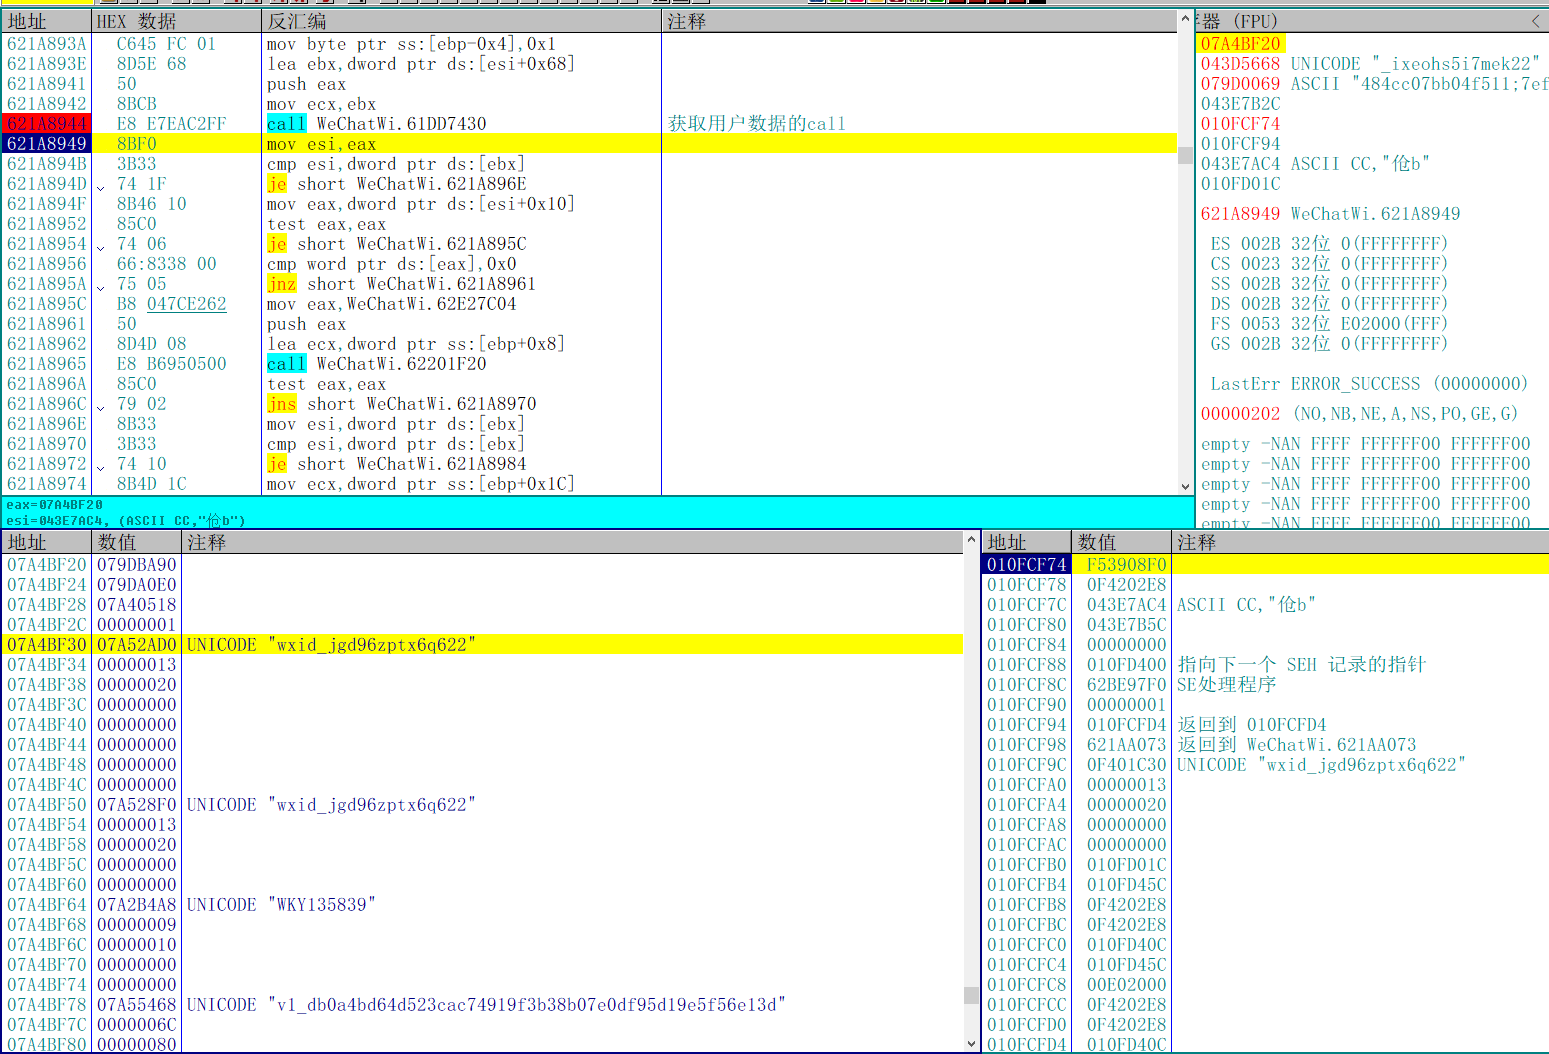Image resolution: width=1549 pixels, height=1054 pixels.
Task: Click the 注释 header in memory dump pane
Action: coord(573,542)
